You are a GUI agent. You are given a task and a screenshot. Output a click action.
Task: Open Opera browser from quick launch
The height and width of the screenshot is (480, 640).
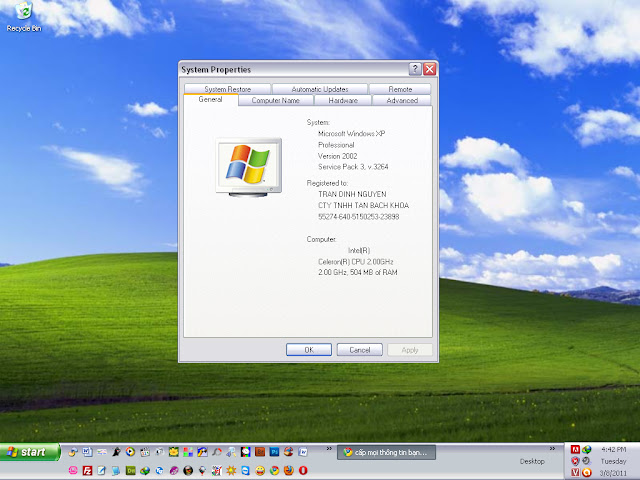point(303,470)
